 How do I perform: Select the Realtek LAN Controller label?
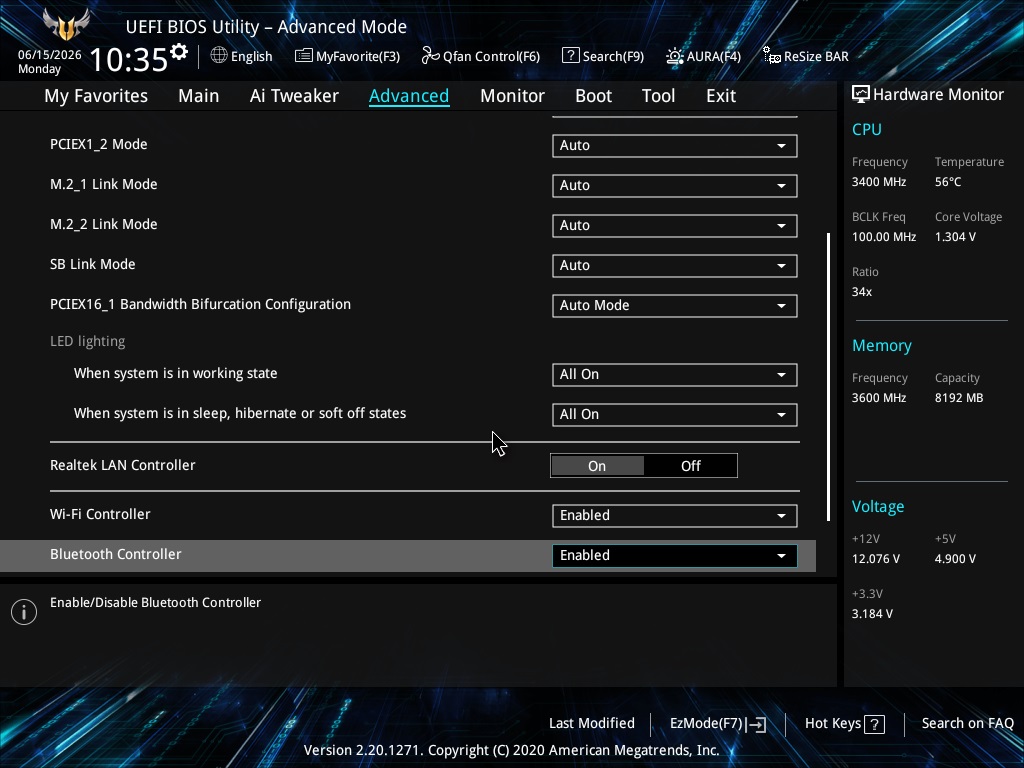pos(123,465)
